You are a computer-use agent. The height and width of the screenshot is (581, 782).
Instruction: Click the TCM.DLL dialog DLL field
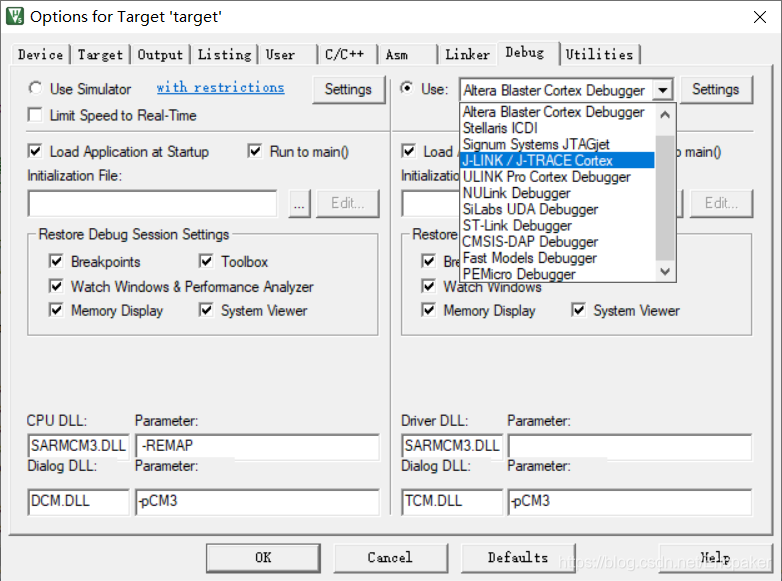click(x=452, y=501)
